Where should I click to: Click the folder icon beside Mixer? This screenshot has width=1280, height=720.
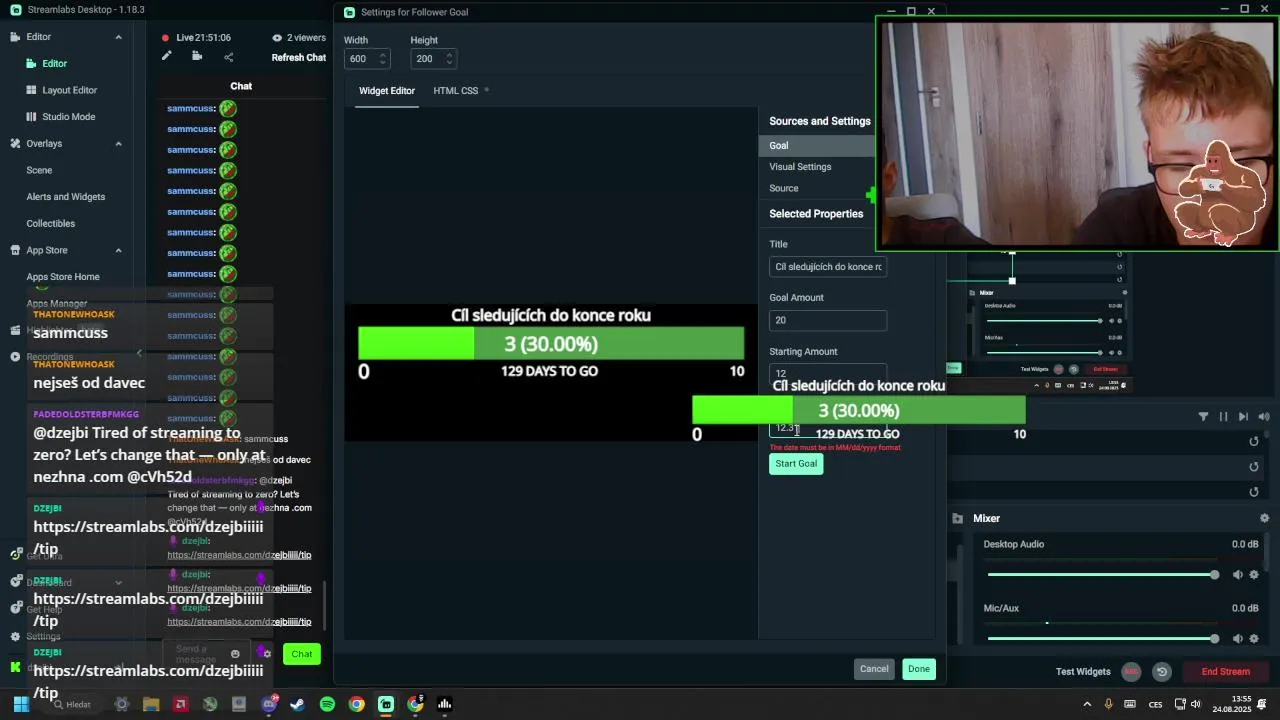pyautogui.click(x=957, y=518)
